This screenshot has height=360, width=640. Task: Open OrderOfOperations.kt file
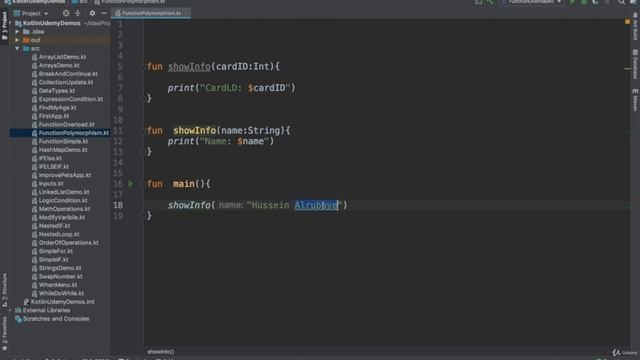point(69,243)
